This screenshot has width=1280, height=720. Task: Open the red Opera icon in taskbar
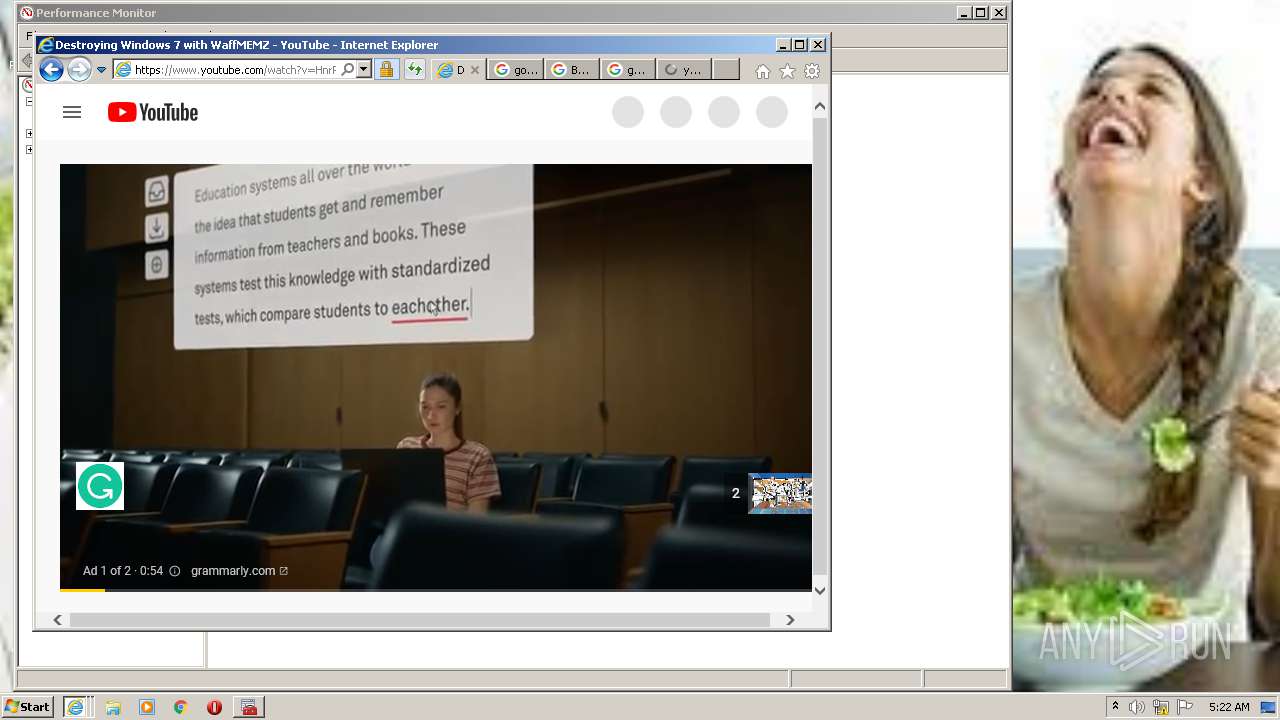coord(214,707)
